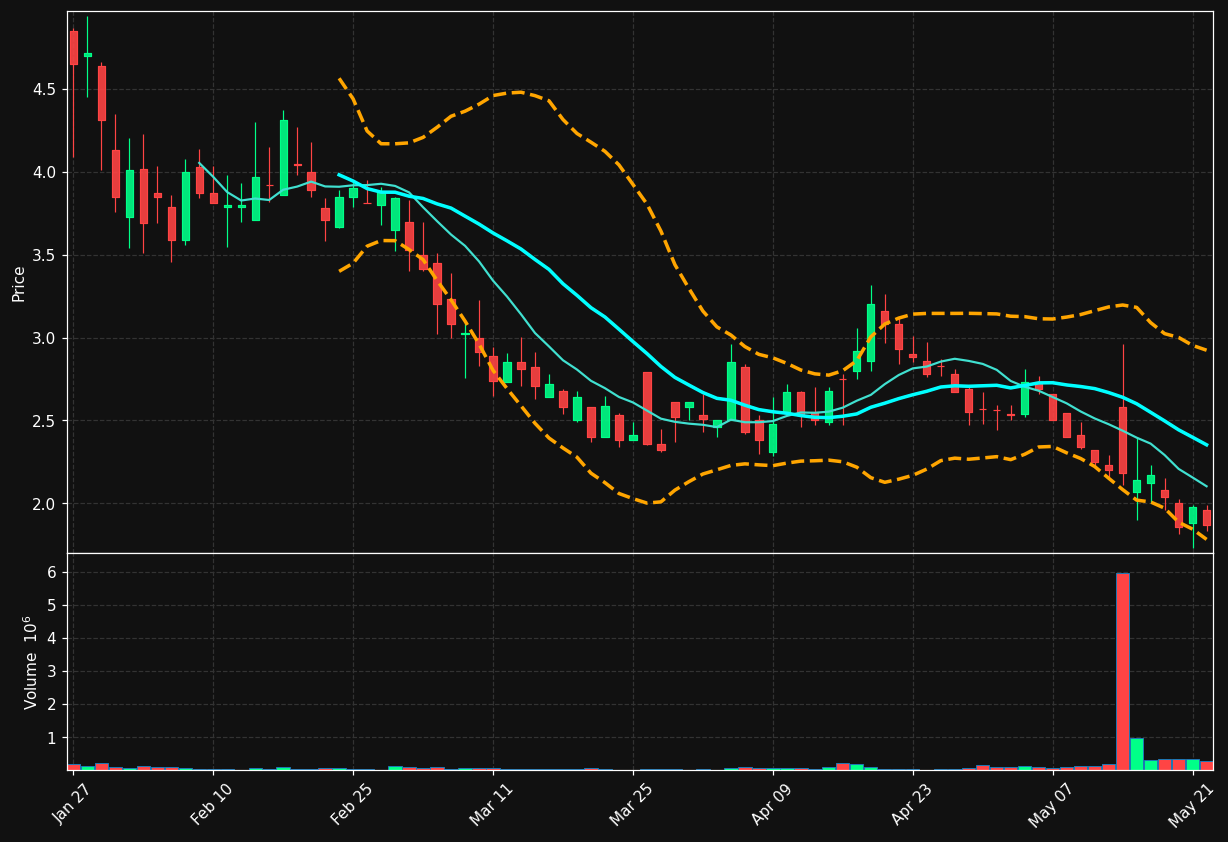The height and width of the screenshot is (842, 1228).
Task: Select the volume tick label 4
Action: tap(52, 639)
